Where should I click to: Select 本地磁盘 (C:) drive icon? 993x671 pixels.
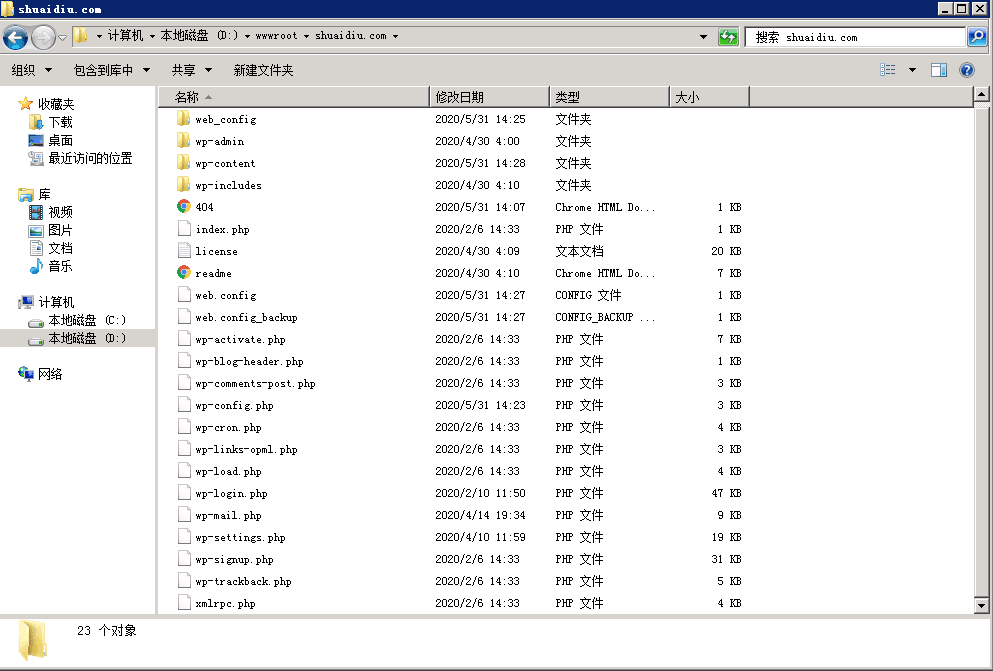(36, 321)
